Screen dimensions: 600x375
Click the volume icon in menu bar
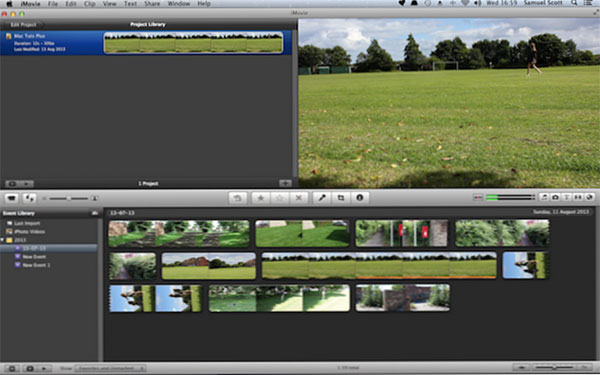[x=478, y=3]
